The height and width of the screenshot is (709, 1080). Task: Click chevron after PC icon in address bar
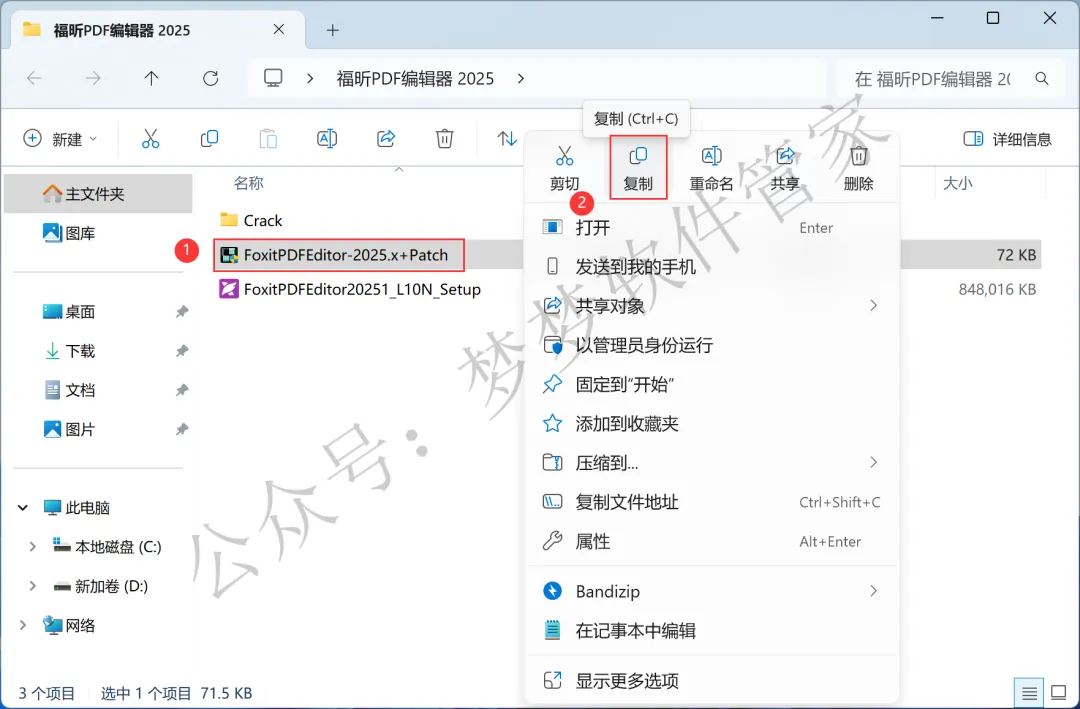[310, 79]
